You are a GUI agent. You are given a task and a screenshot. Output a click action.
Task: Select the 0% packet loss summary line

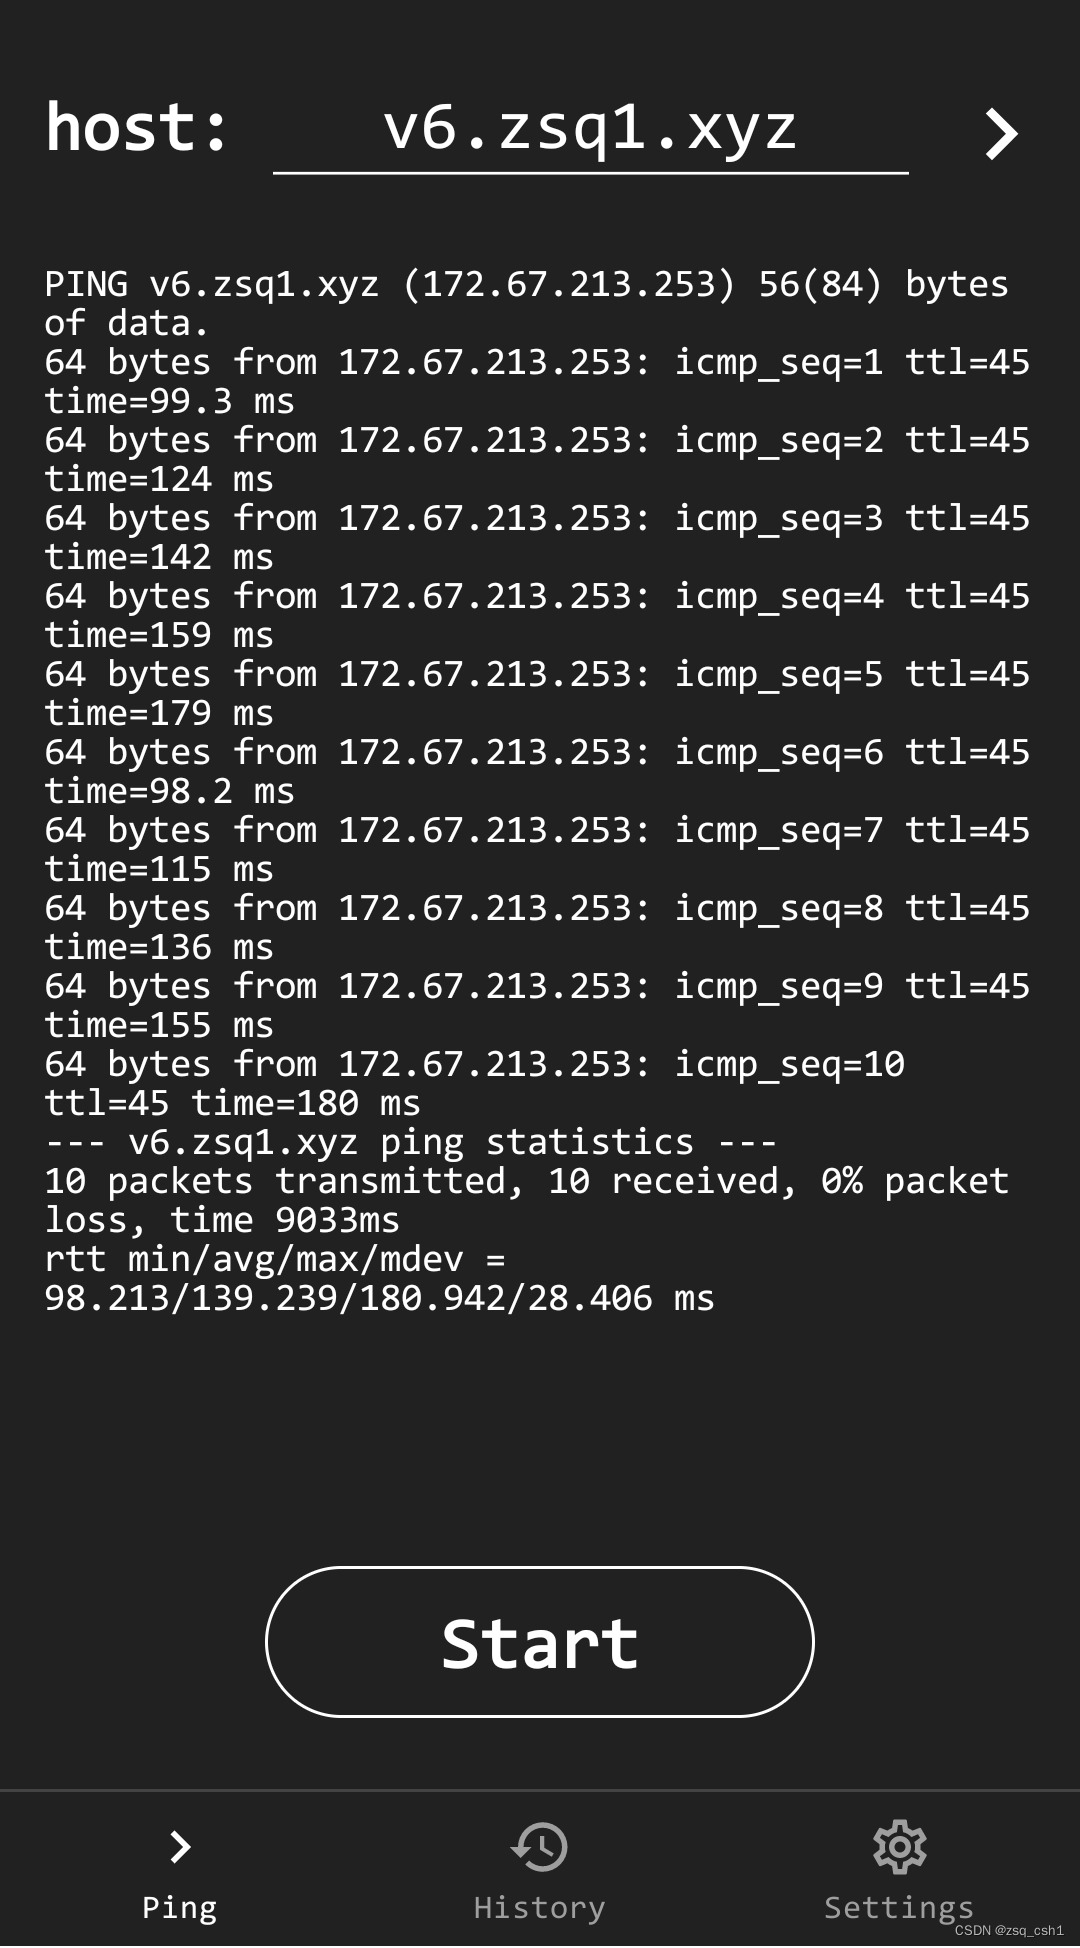click(525, 1199)
